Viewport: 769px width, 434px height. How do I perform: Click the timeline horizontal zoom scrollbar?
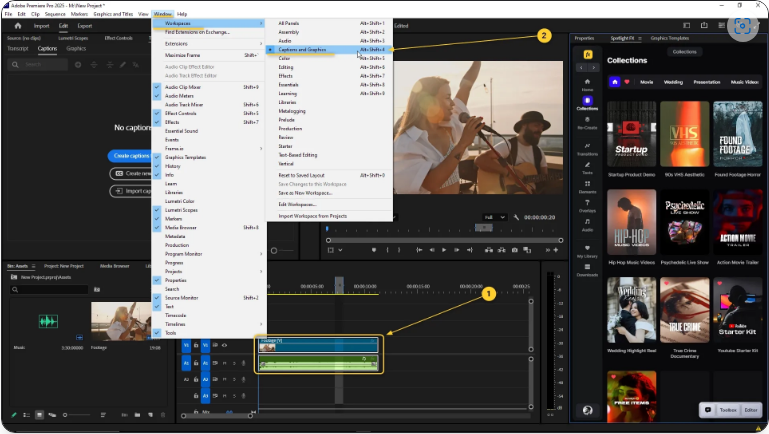[x=217, y=416]
